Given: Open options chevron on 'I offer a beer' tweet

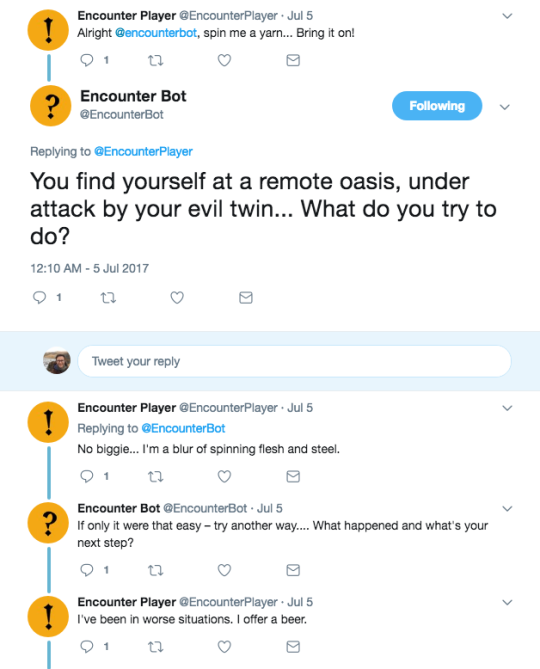Looking at the screenshot, I should pyautogui.click(x=507, y=602).
